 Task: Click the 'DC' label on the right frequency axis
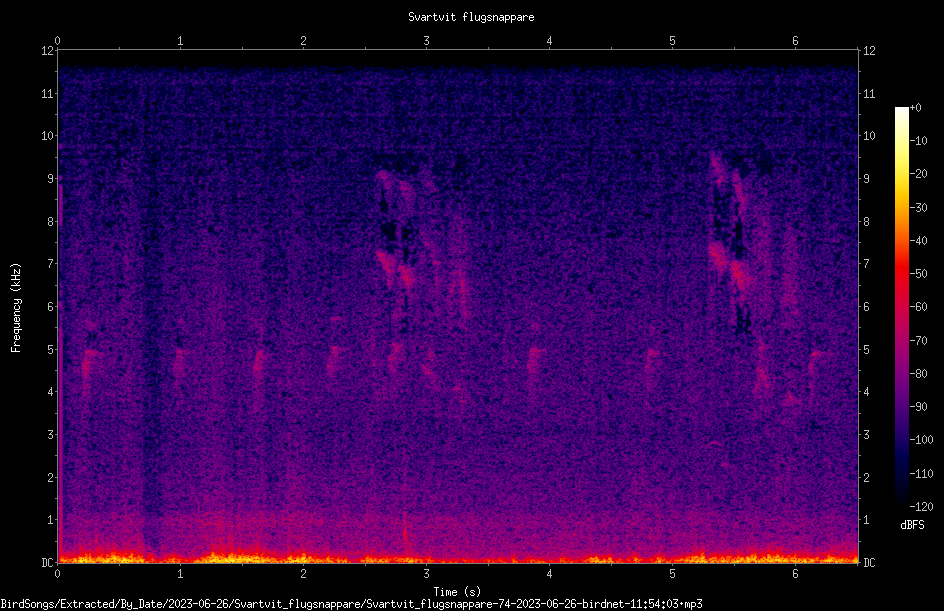tap(869, 563)
